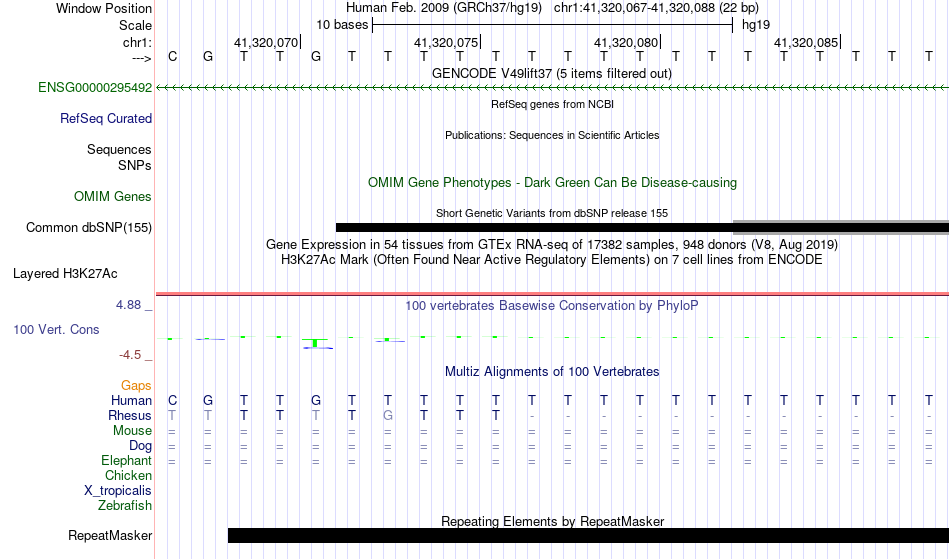Click the 100 Vert. Cons track label
Screen dimensions: 950x559
coord(56,329)
